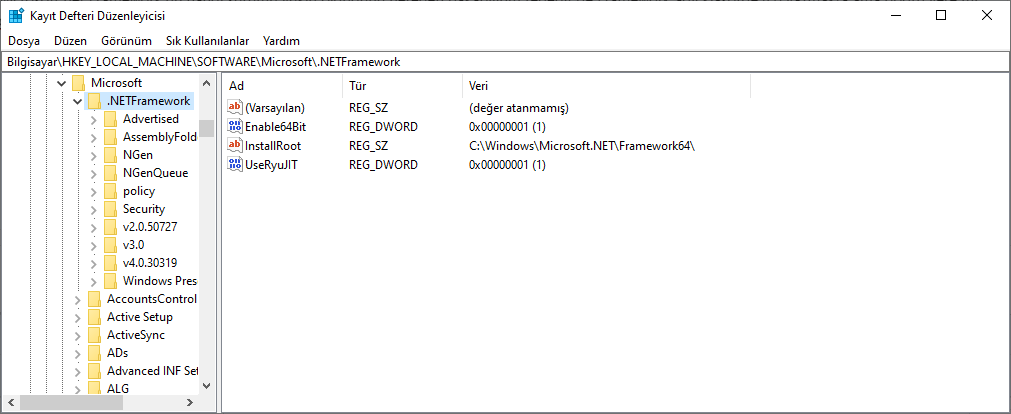Click the registry path address bar
This screenshot has width=1011, height=414.
tap(505, 61)
